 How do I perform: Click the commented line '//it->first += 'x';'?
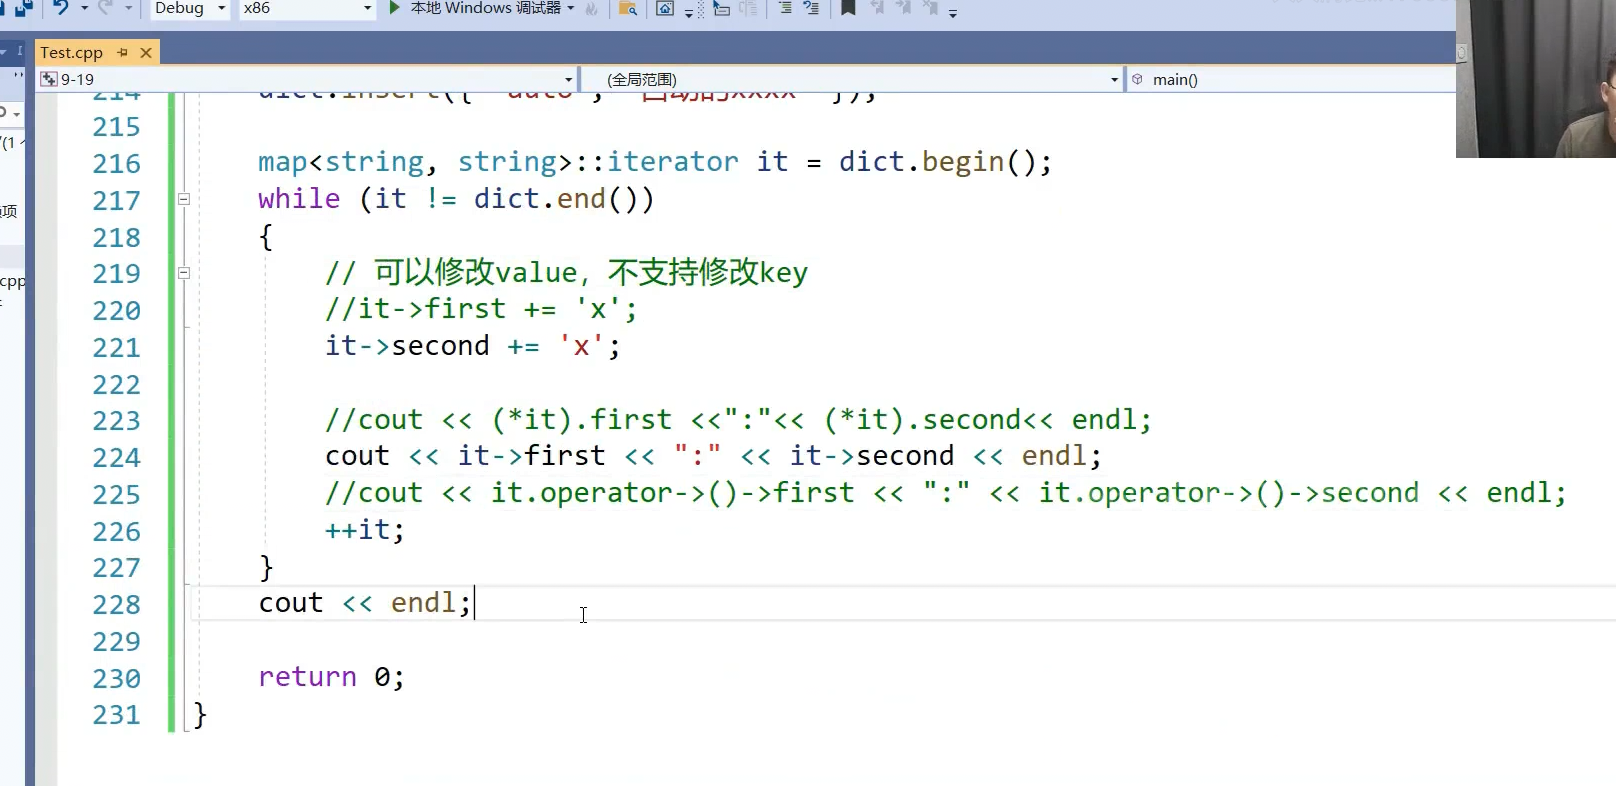(x=481, y=309)
